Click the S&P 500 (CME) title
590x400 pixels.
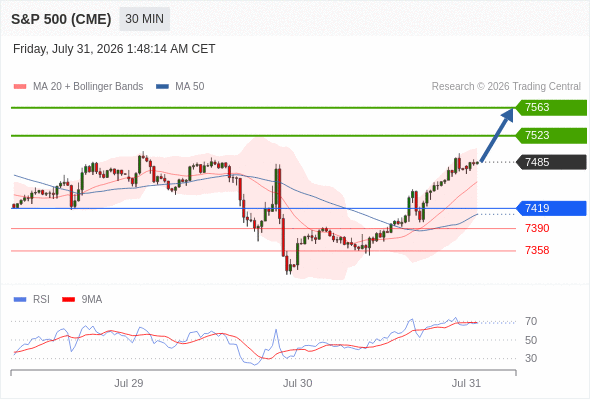pos(61,19)
